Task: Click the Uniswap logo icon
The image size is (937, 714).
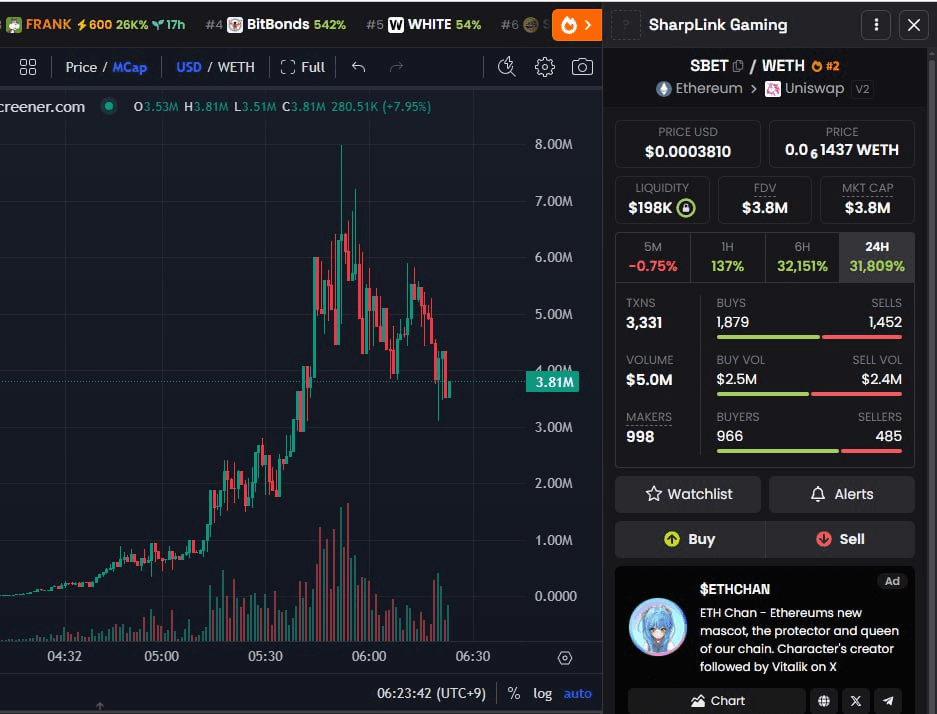Action: pos(773,89)
